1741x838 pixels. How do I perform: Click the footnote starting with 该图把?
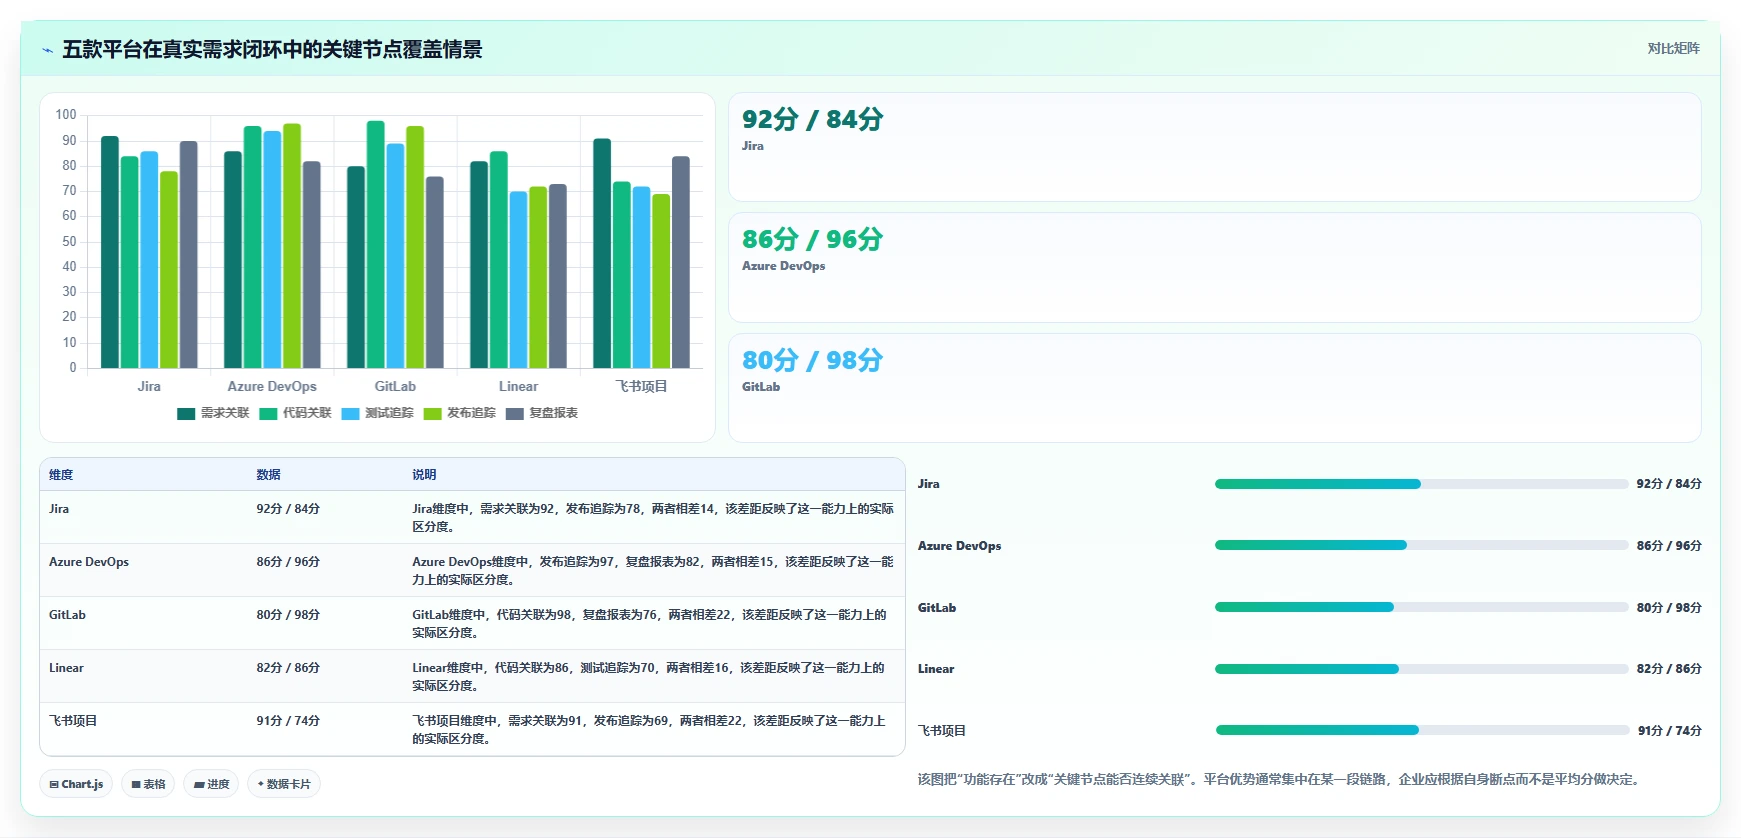pos(1281,780)
